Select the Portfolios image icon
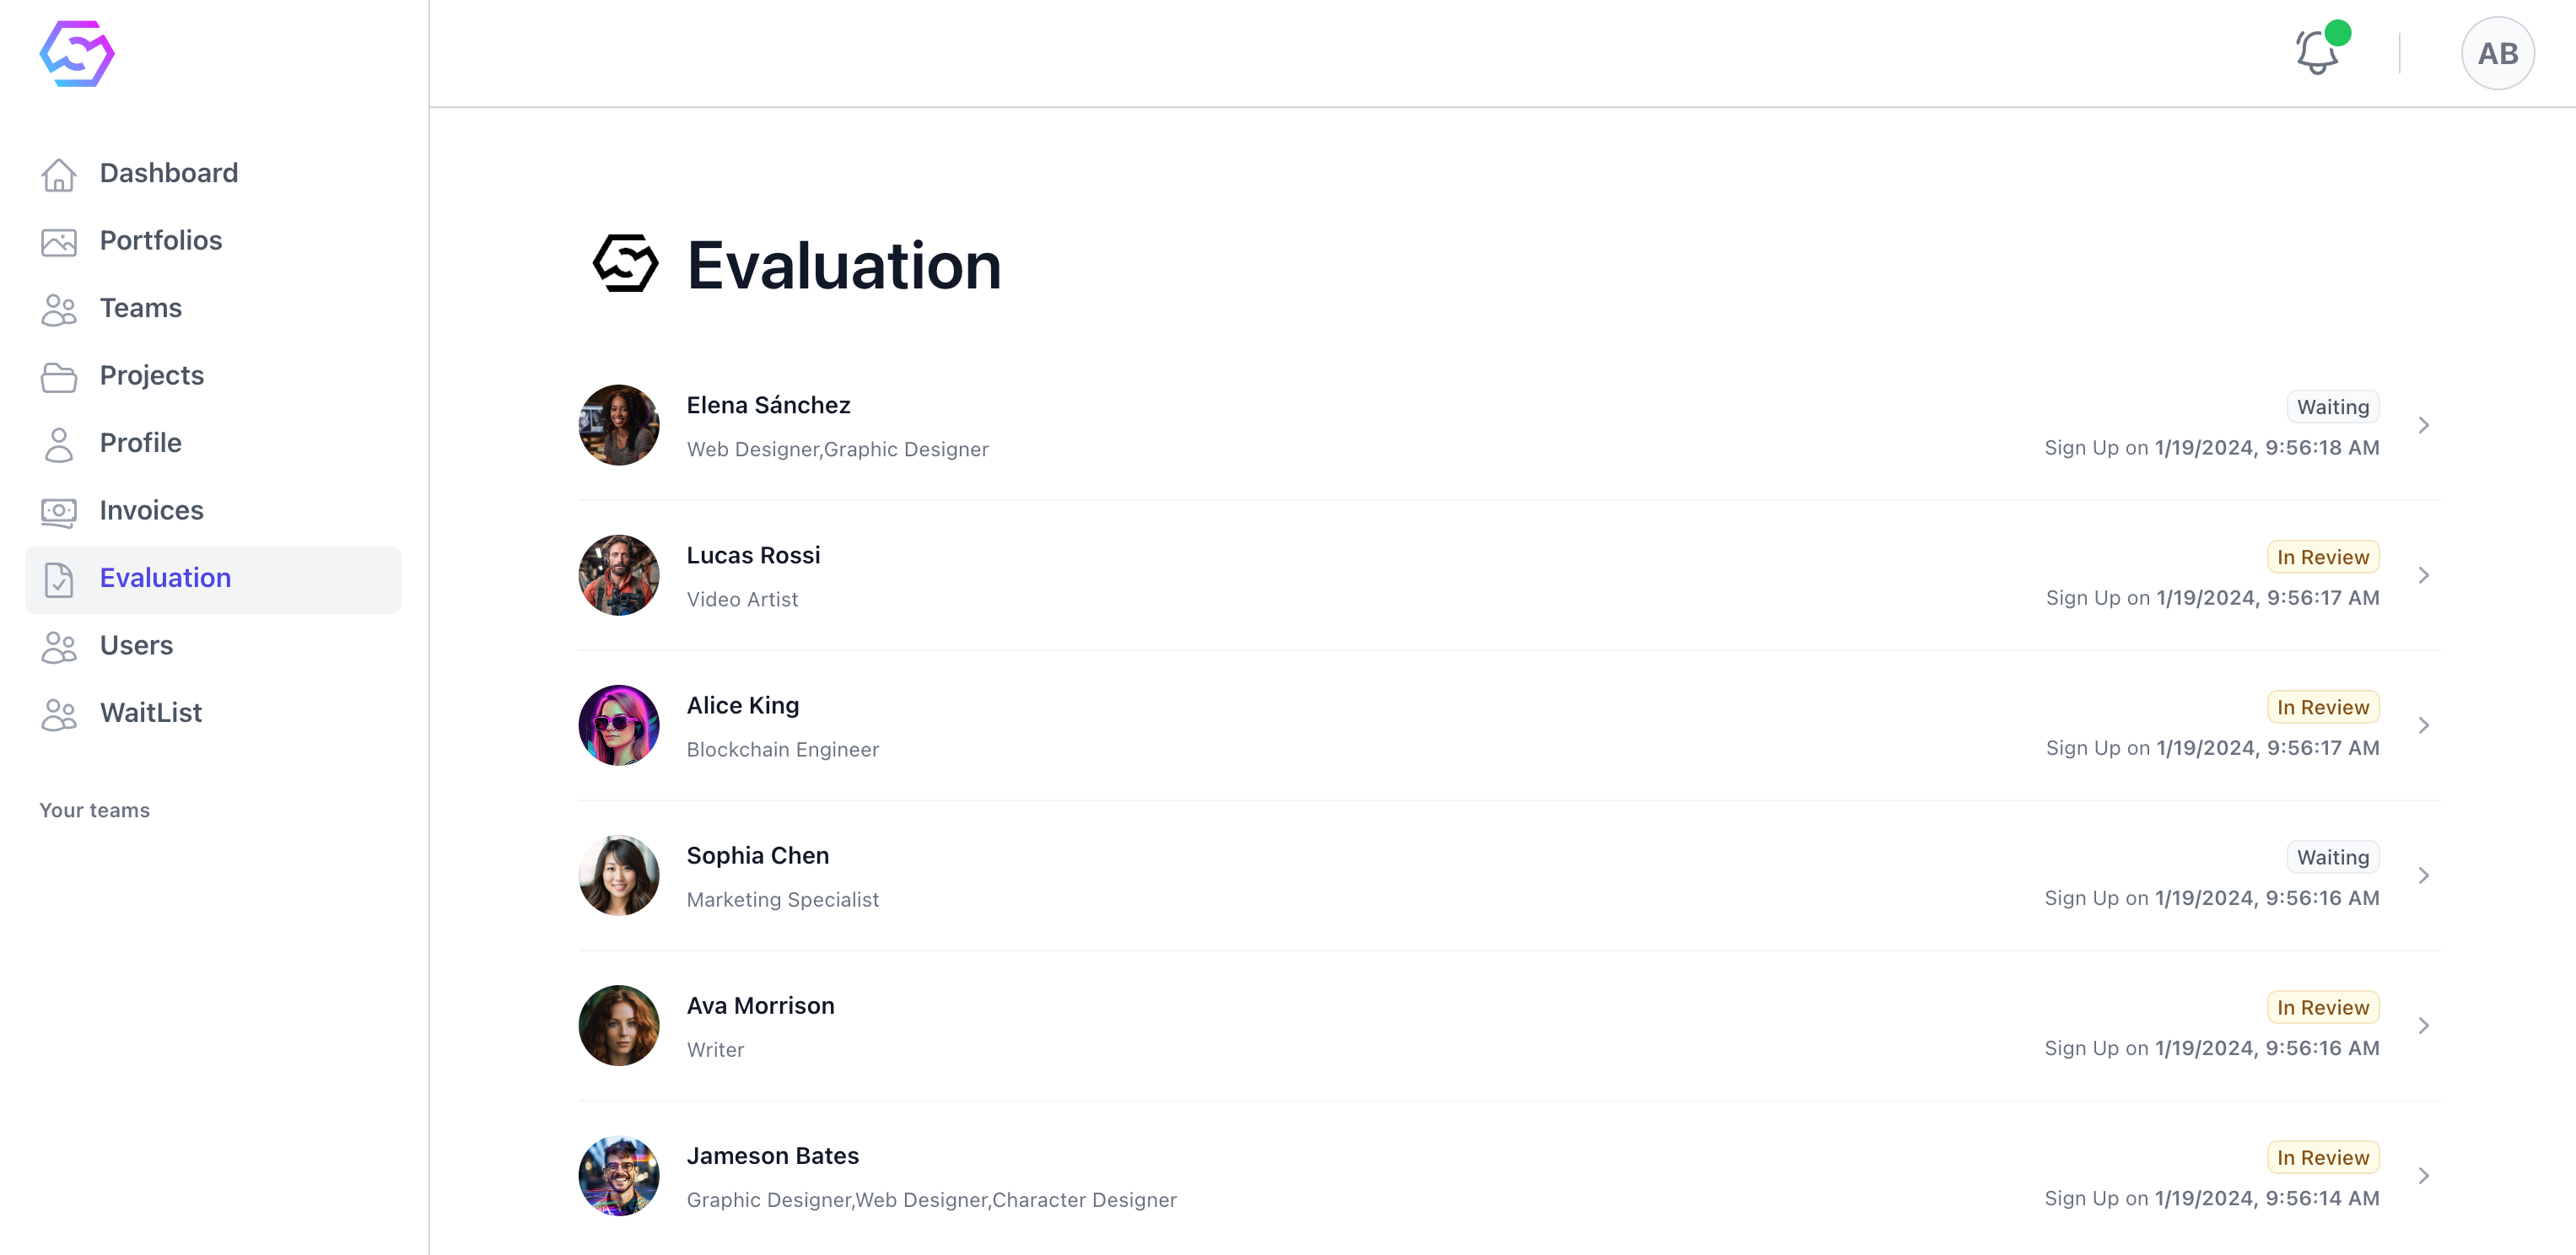The height and width of the screenshot is (1255, 2576). [59, 242]
